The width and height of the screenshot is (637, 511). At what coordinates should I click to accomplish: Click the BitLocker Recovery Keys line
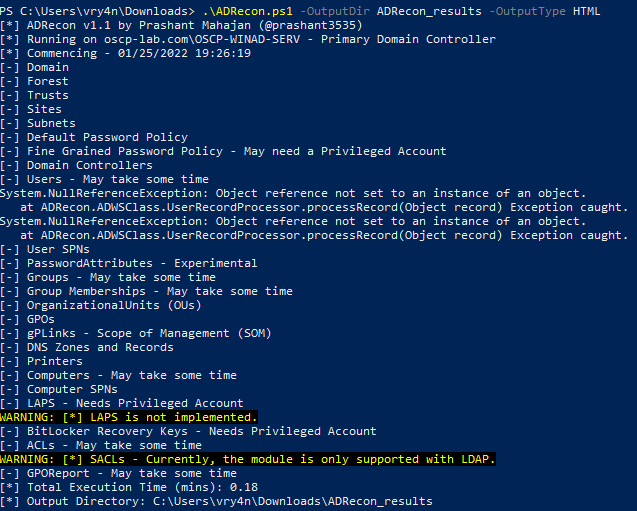coord(188,431)
